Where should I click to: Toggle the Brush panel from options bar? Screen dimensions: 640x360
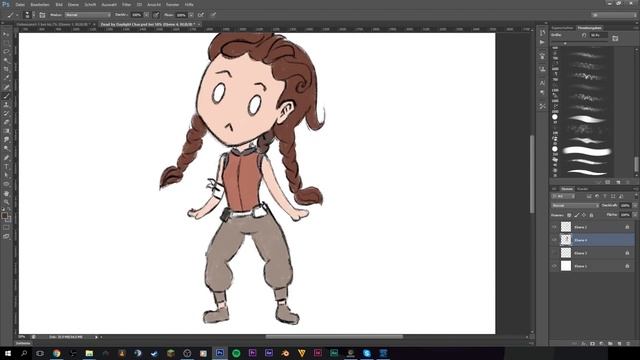pyautogui.click(x=42, y=15)
